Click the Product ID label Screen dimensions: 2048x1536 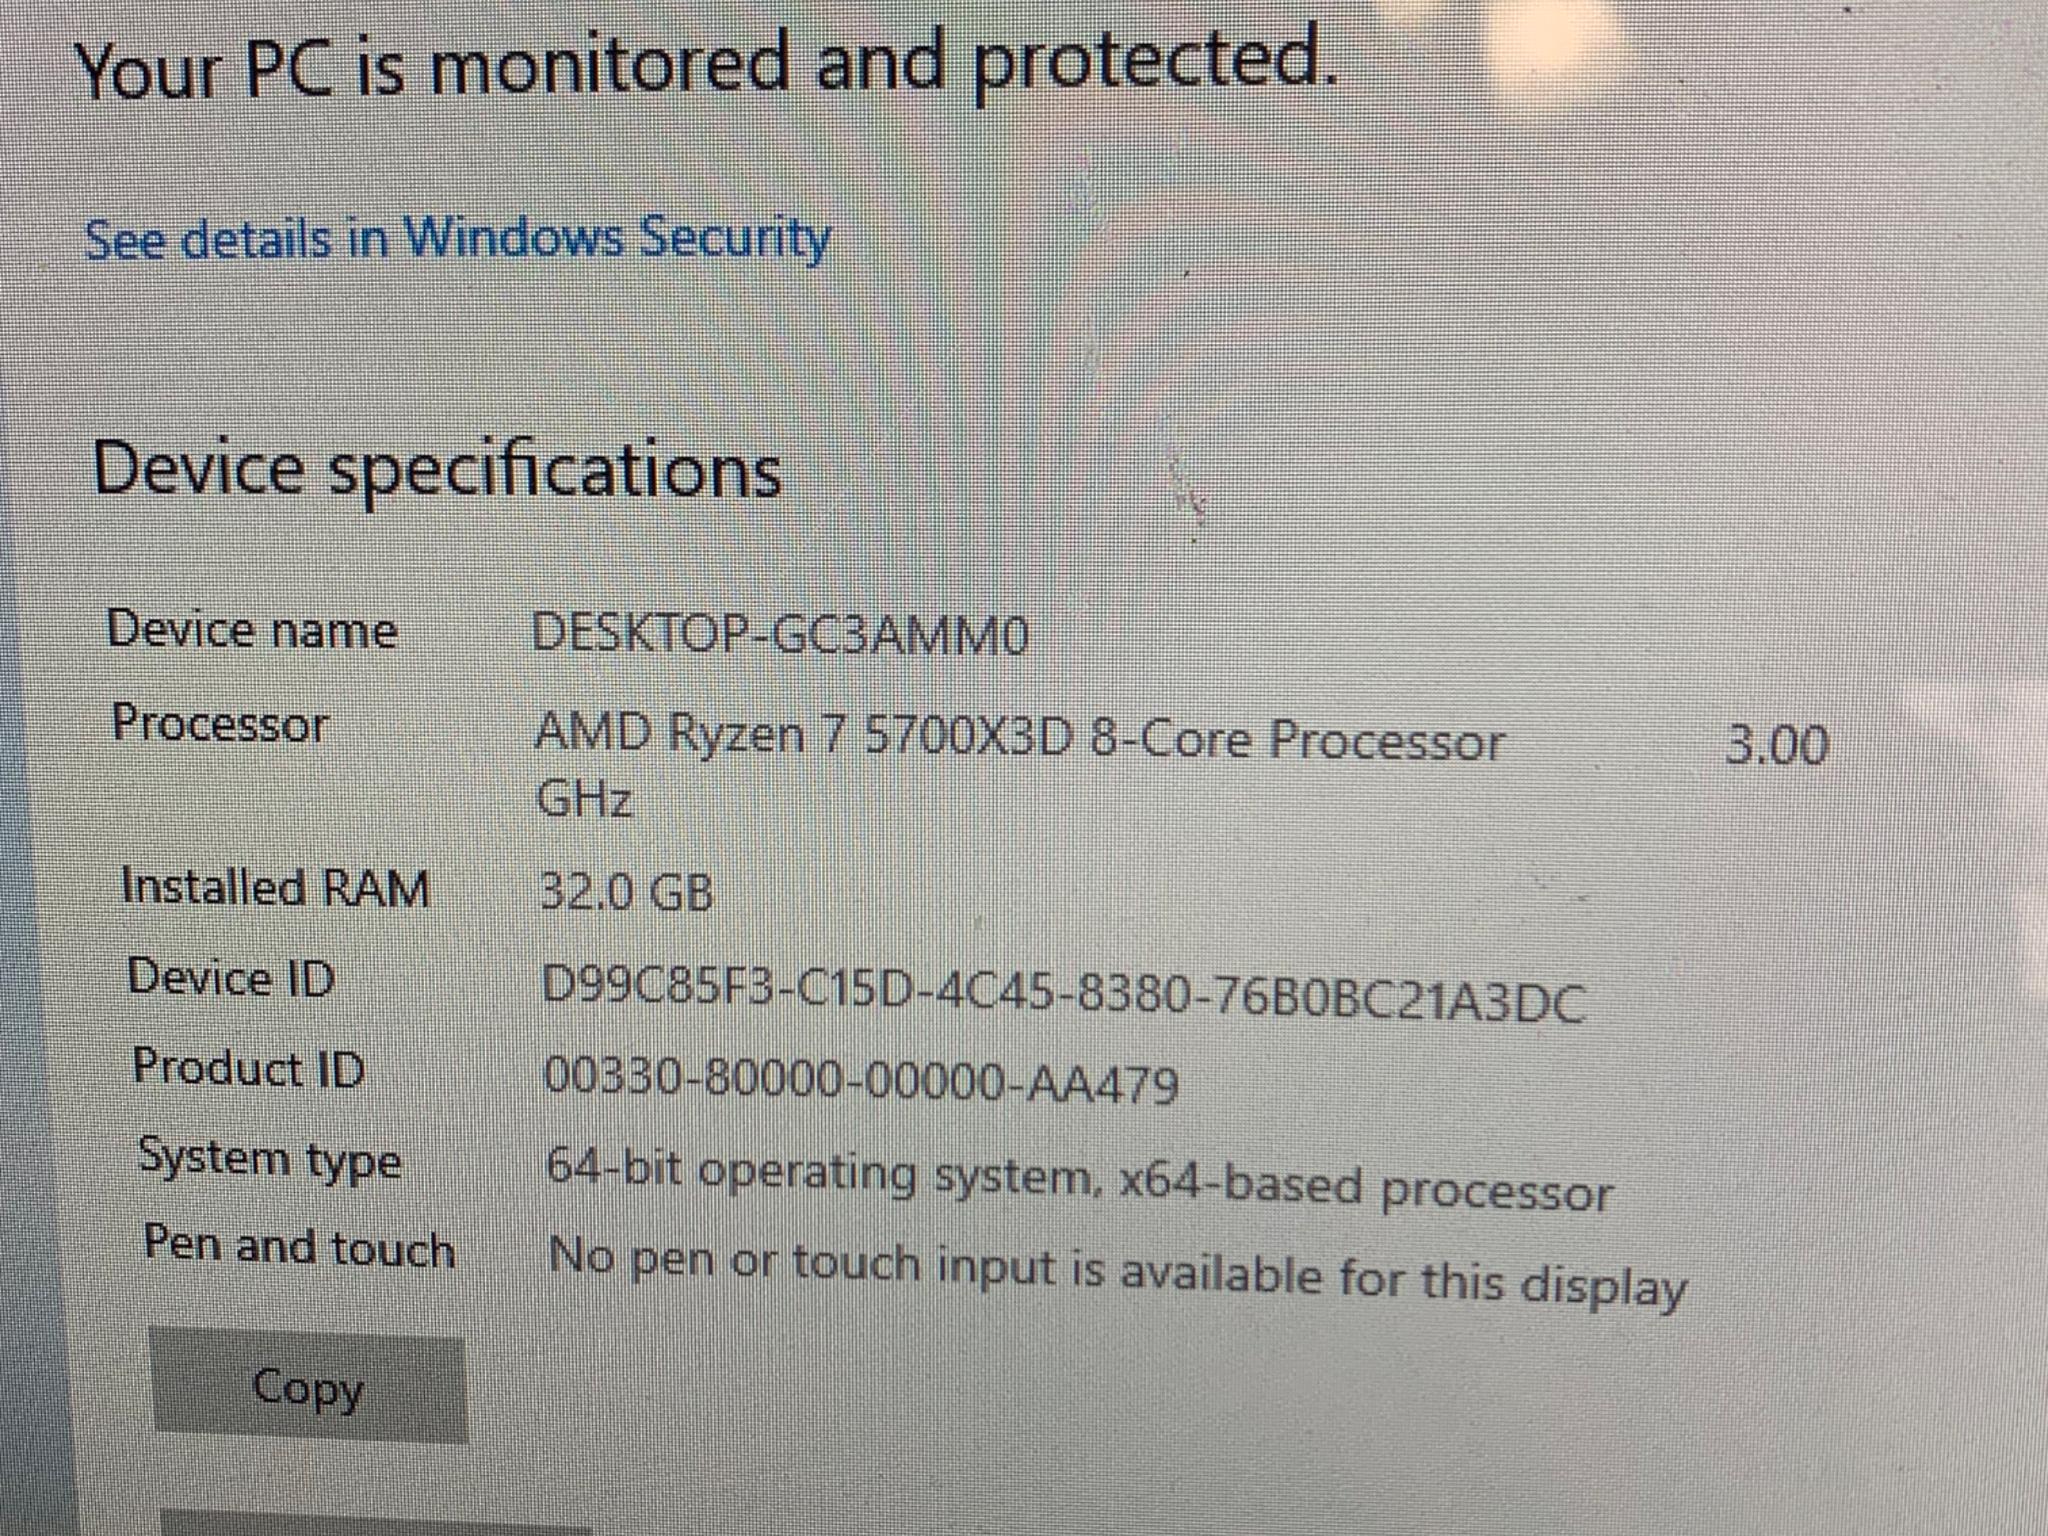click(x=248, y=1067)
